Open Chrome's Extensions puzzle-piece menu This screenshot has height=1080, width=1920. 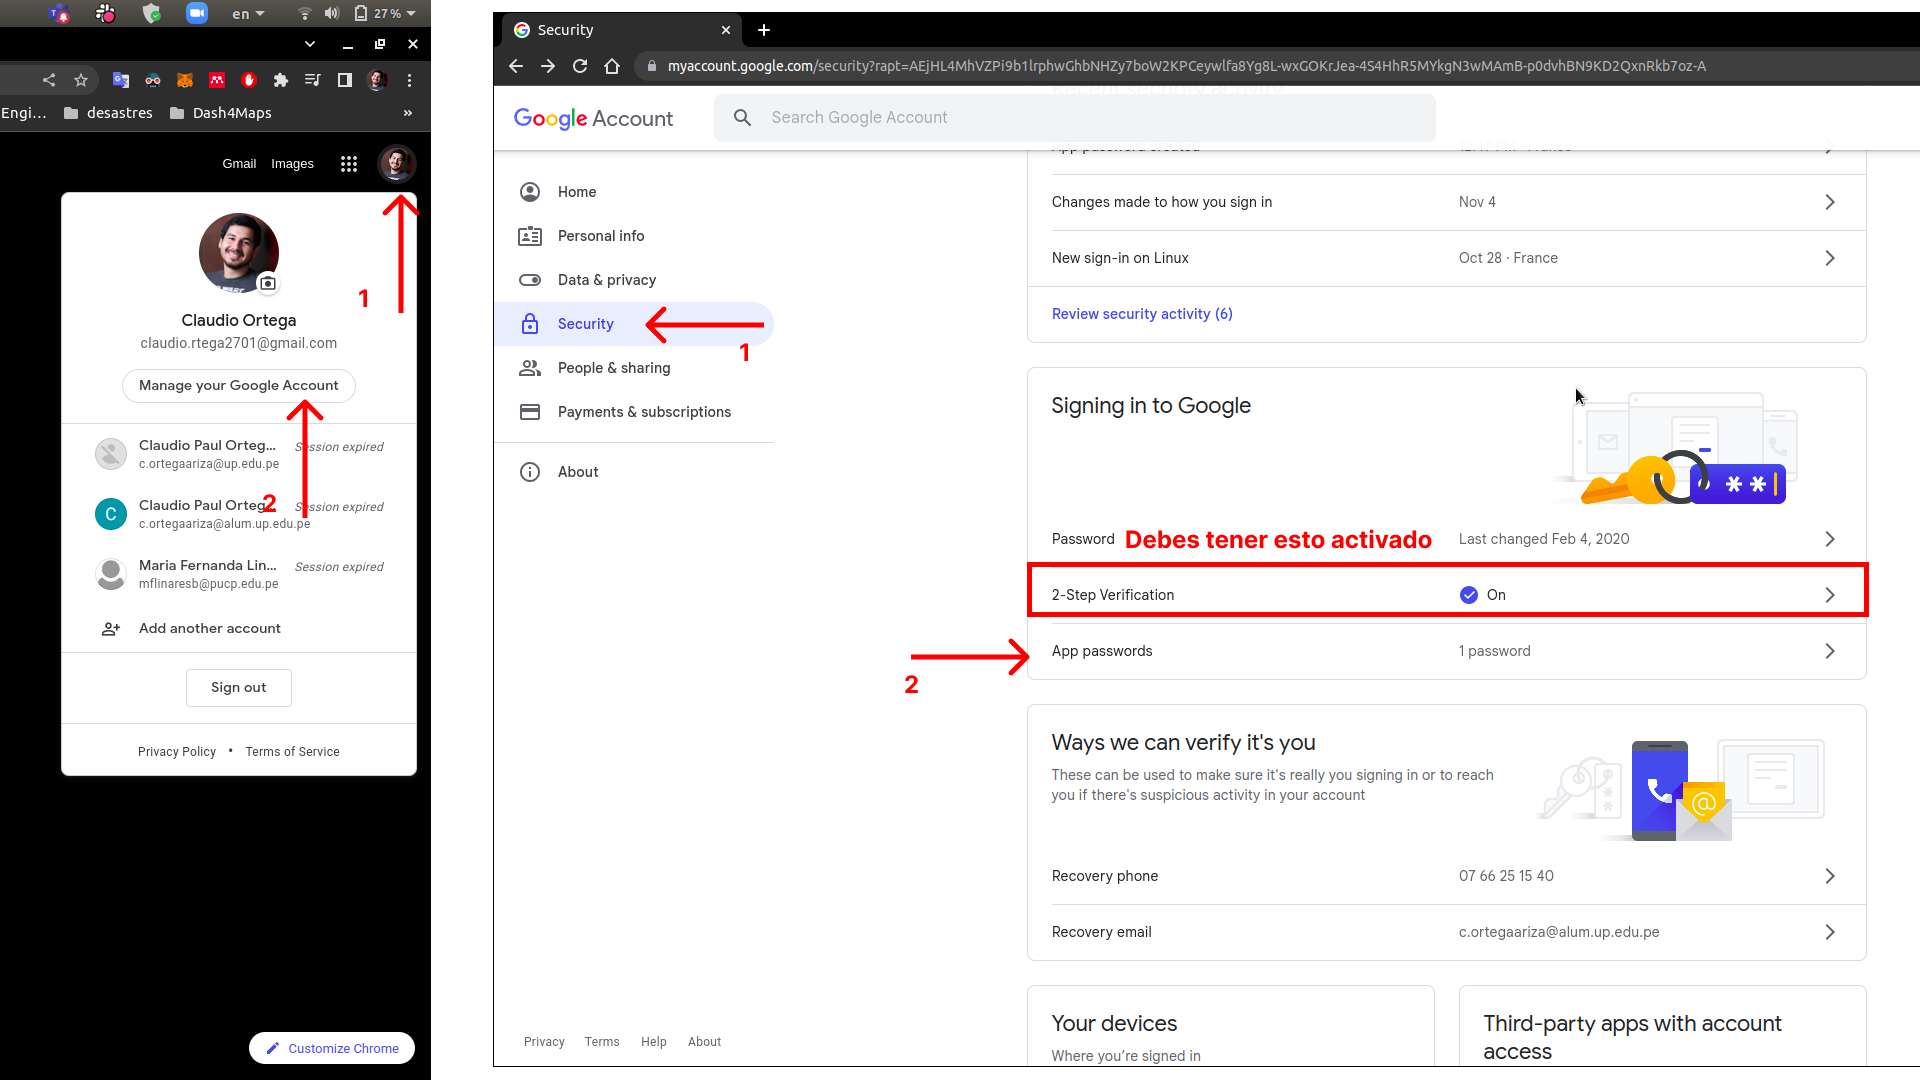click(281, 80)
